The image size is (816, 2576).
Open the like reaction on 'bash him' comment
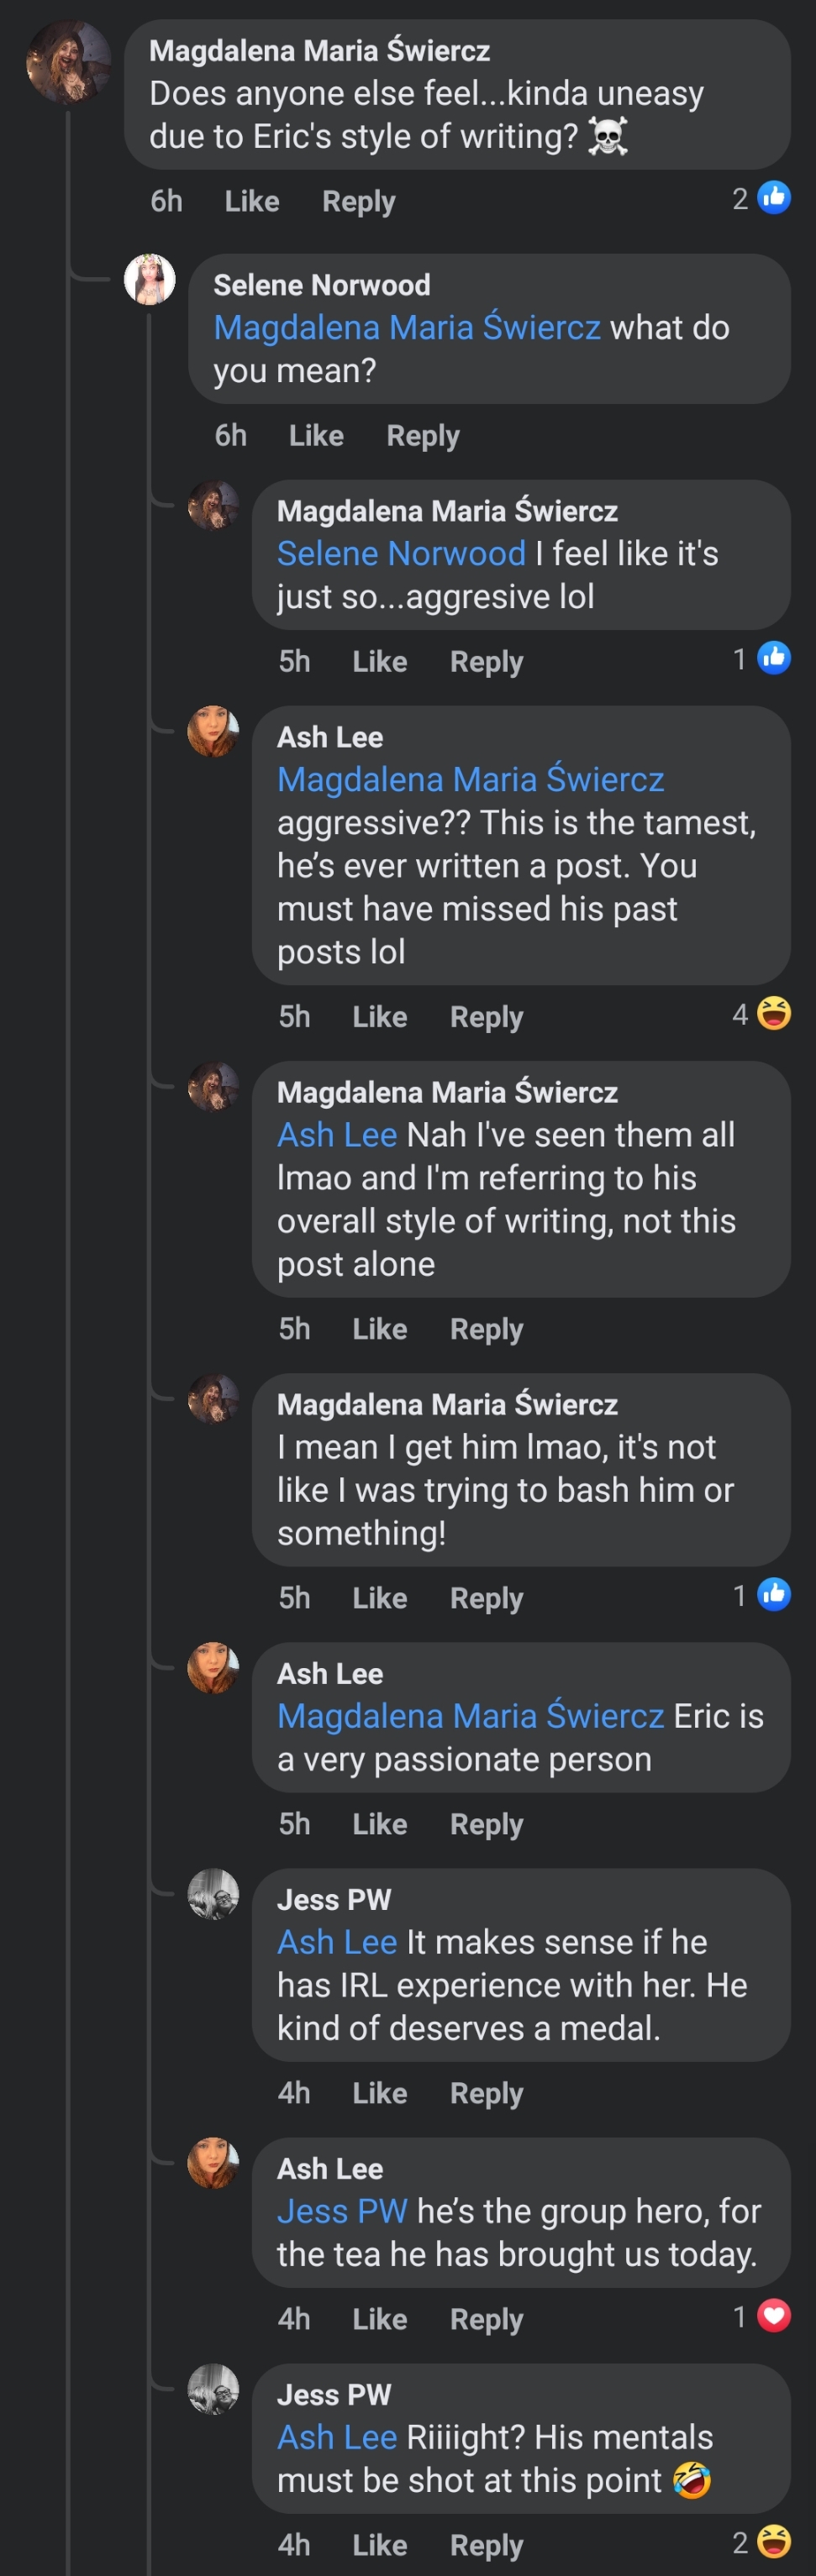[x=774, y=1595]
